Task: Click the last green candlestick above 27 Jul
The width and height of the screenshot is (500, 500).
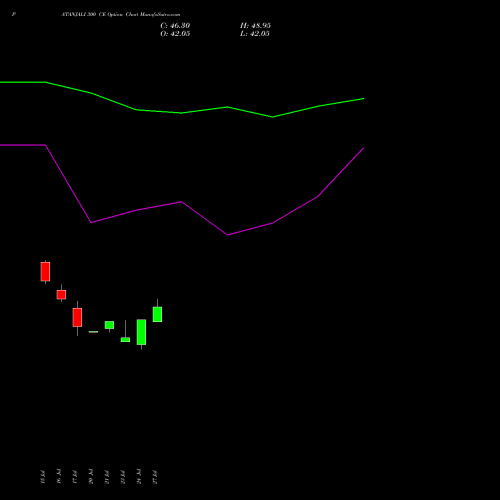Action: [157, 314]
